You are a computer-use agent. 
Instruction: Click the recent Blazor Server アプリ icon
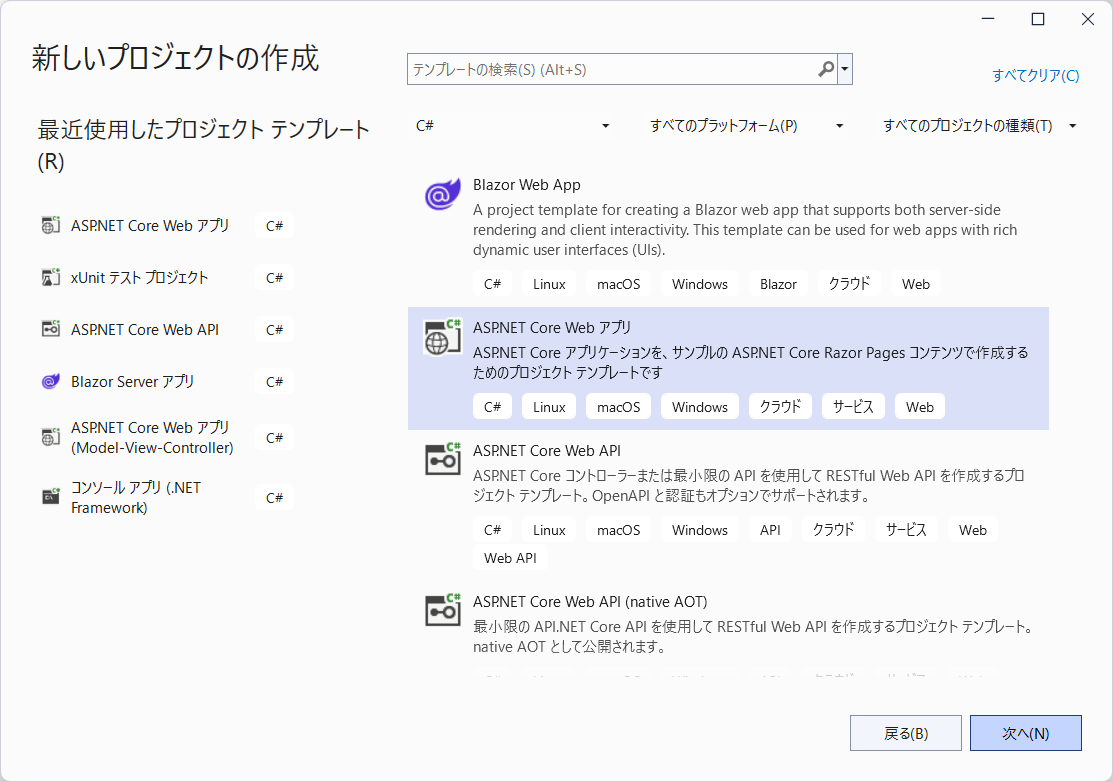coord(50,382)
